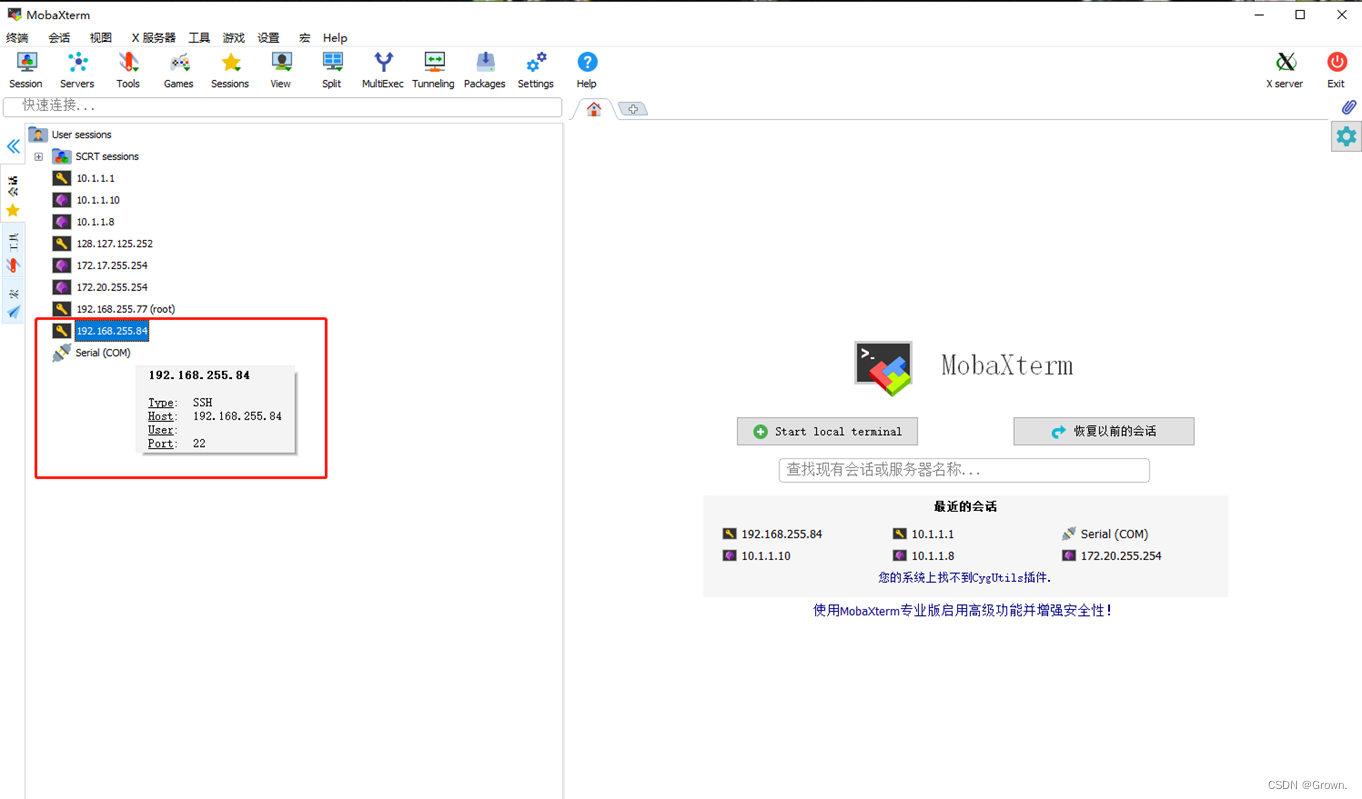Toggle the X server icon

tap(1285, 70)
